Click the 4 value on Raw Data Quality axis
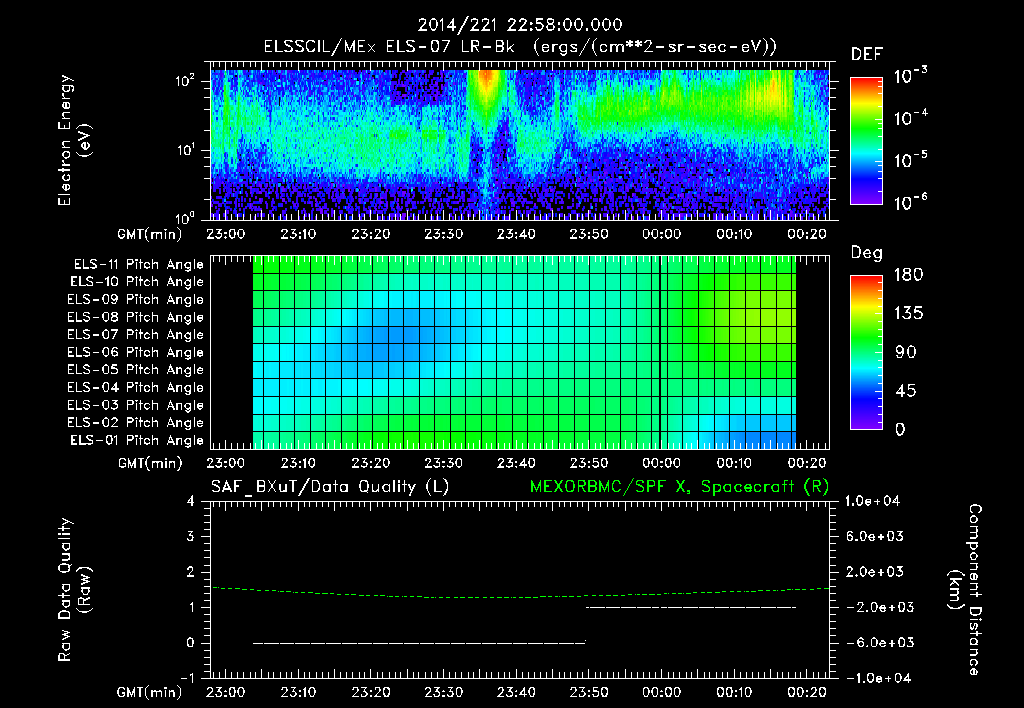Viewport: 1024px width, 708px height. click(x=191, y=502)
